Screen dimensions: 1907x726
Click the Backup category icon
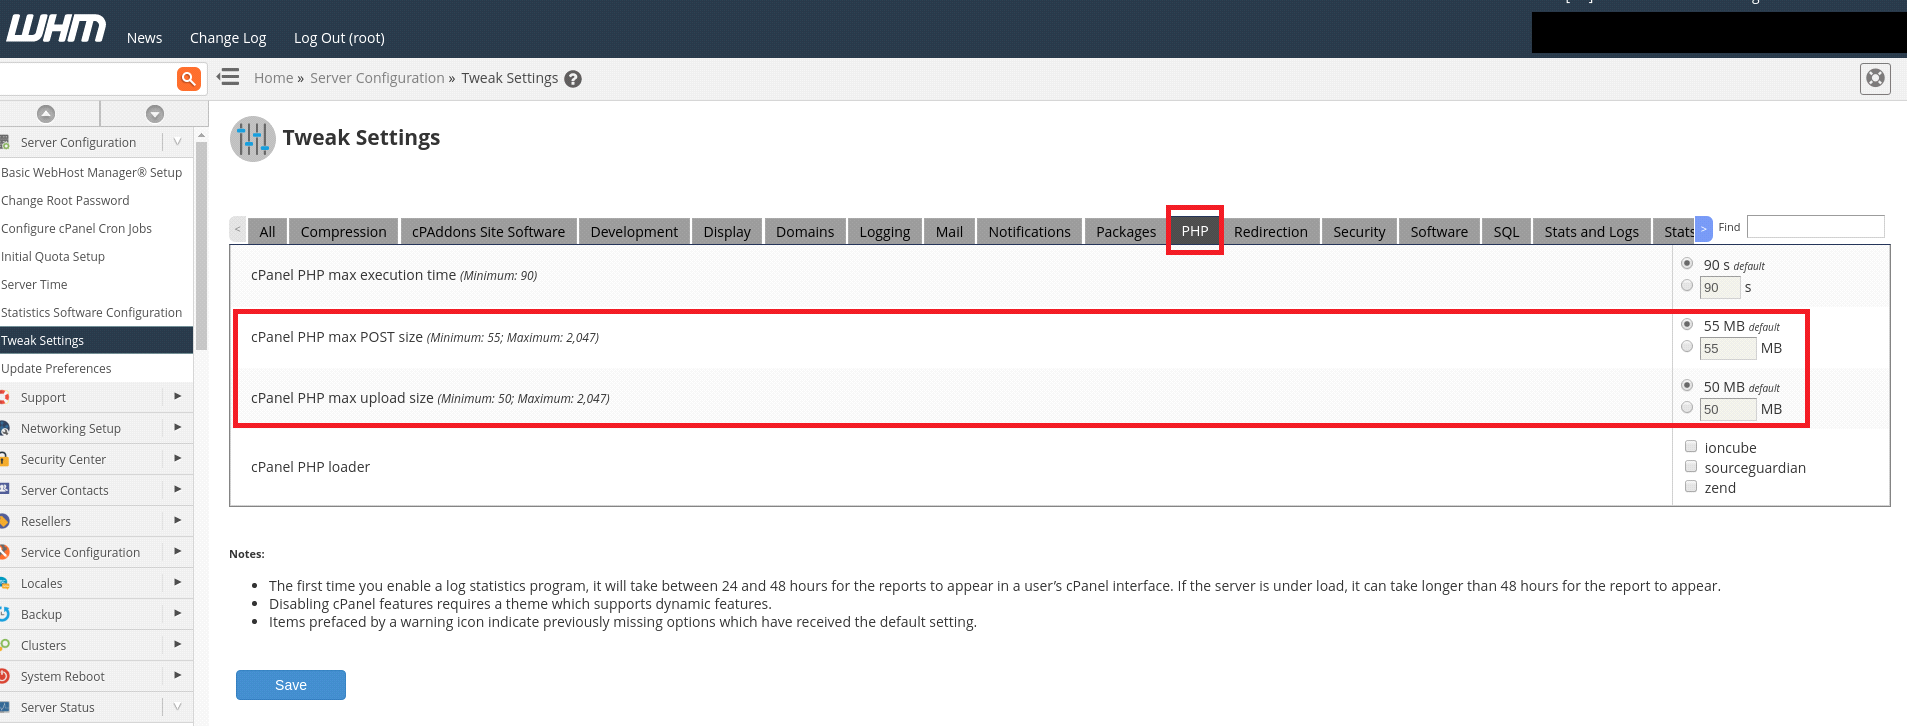[5, 614]
